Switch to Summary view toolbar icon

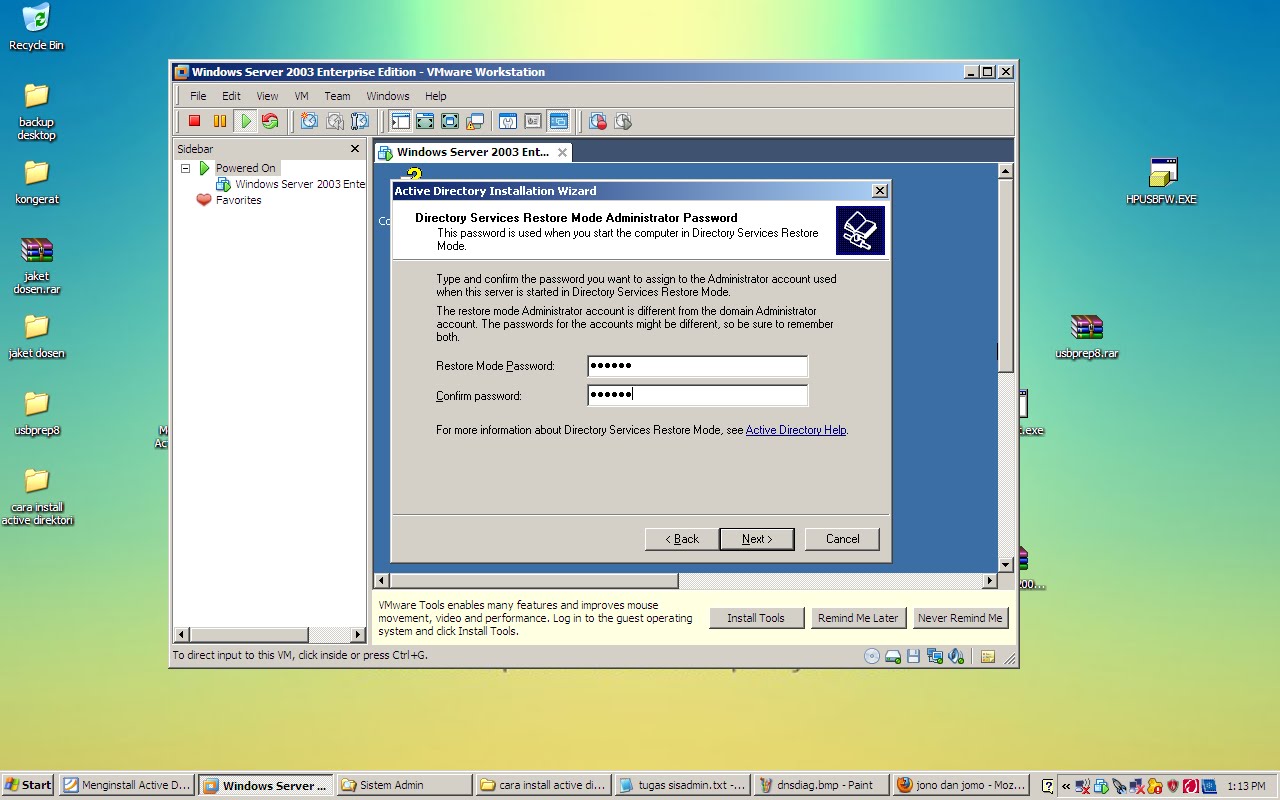(x=508, y=121)
